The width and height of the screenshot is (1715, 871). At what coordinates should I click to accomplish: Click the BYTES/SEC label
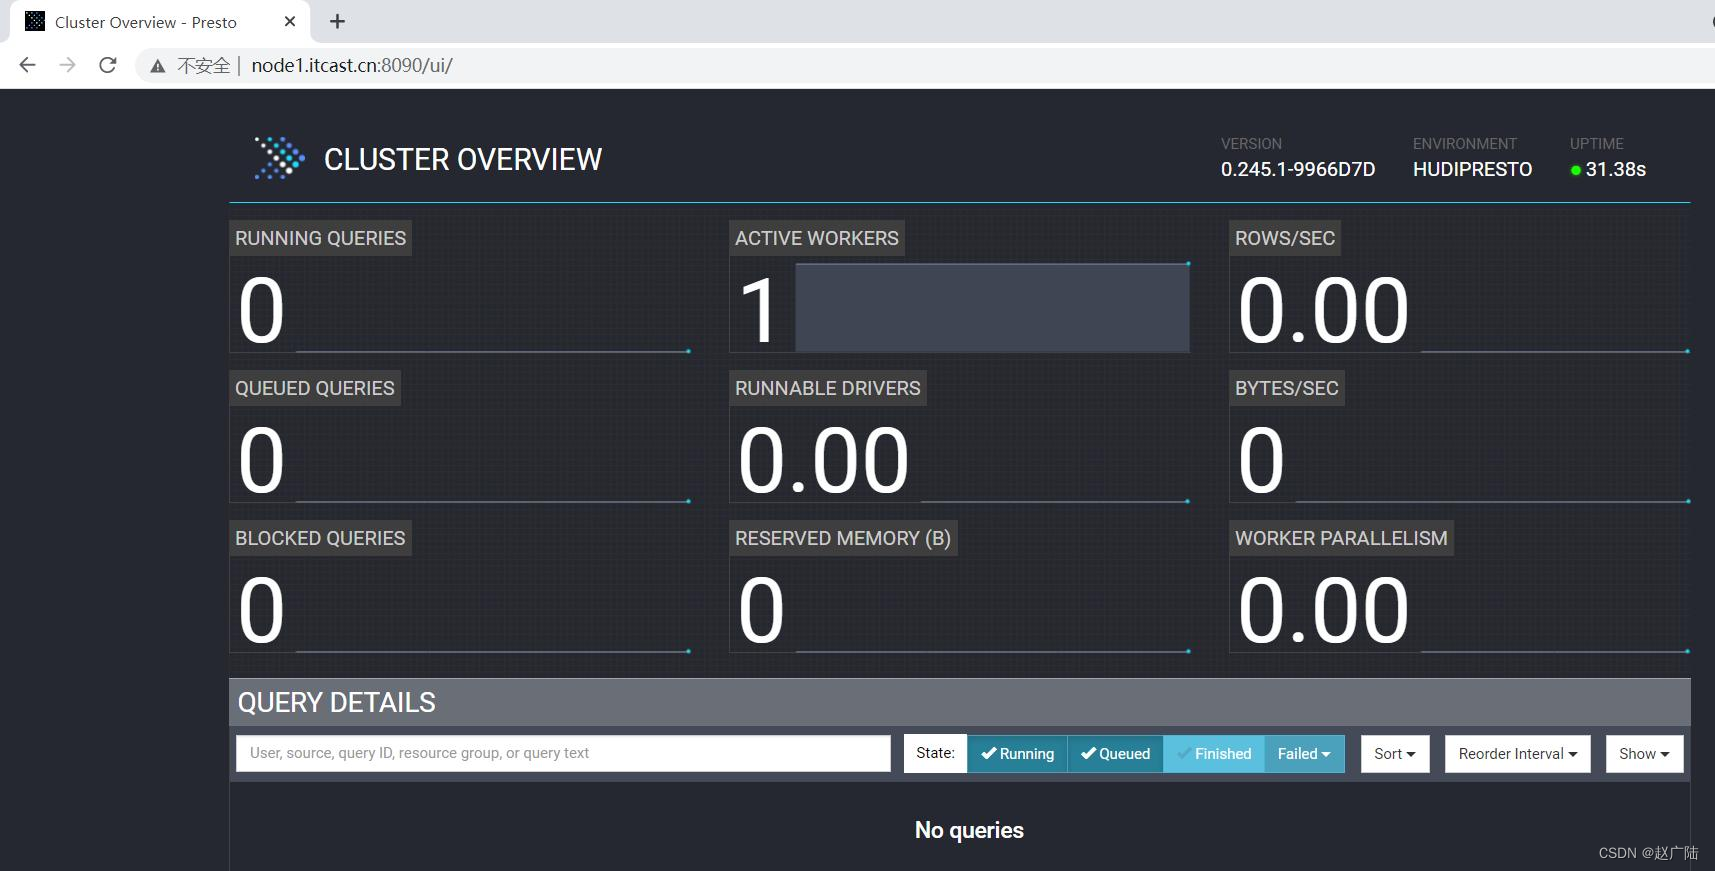1287,388
